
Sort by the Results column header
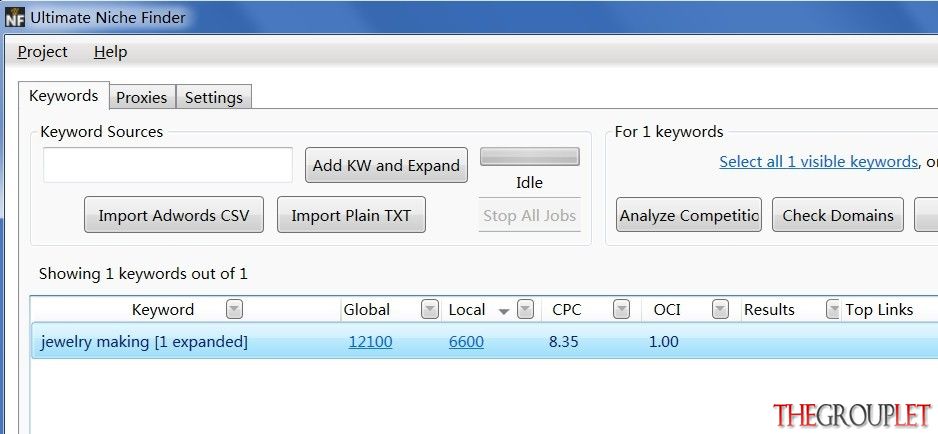pos(769,309)
